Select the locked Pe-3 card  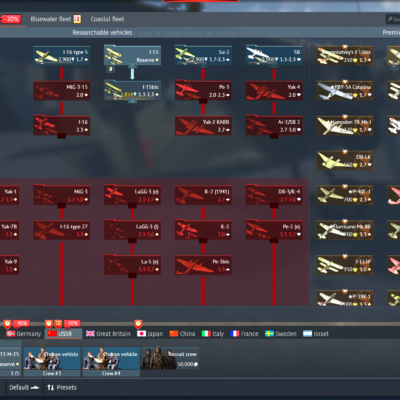click(x=203, y=91)
